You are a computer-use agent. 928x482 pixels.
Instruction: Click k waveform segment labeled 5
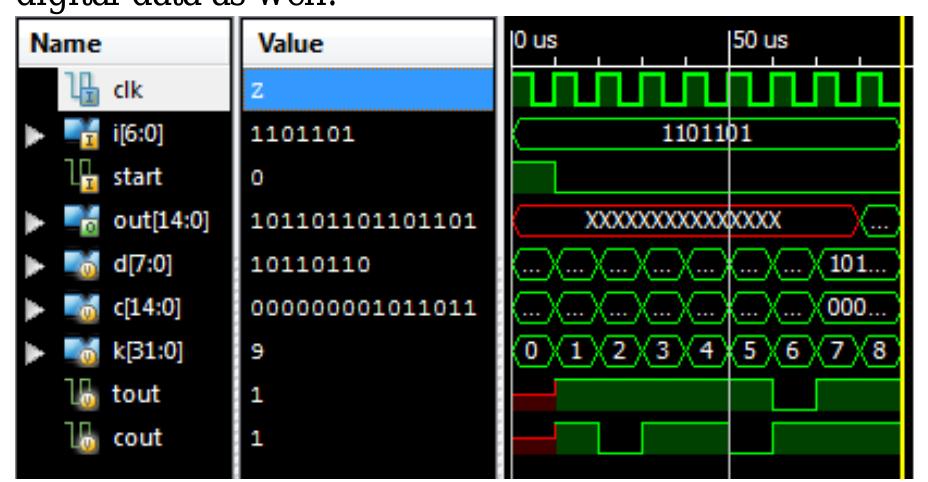point(750,351)
